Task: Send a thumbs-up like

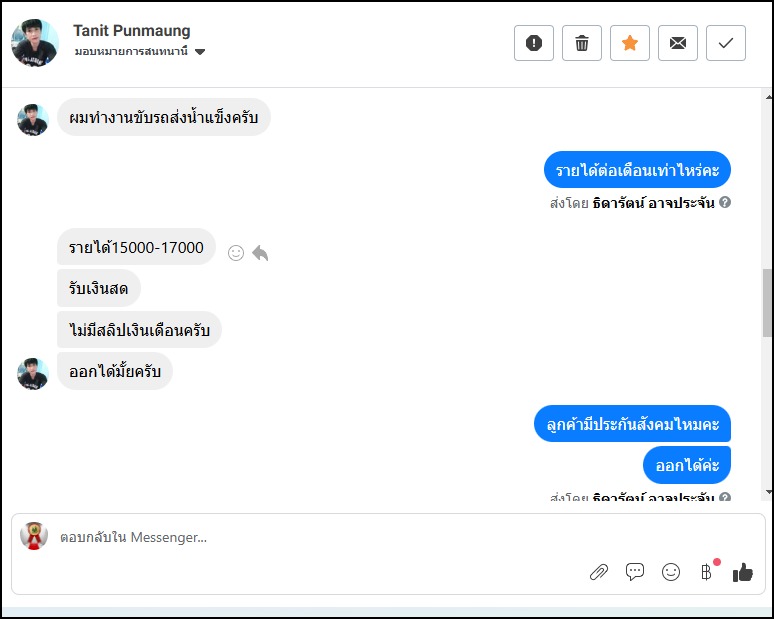Action: (x=742, y=572)
